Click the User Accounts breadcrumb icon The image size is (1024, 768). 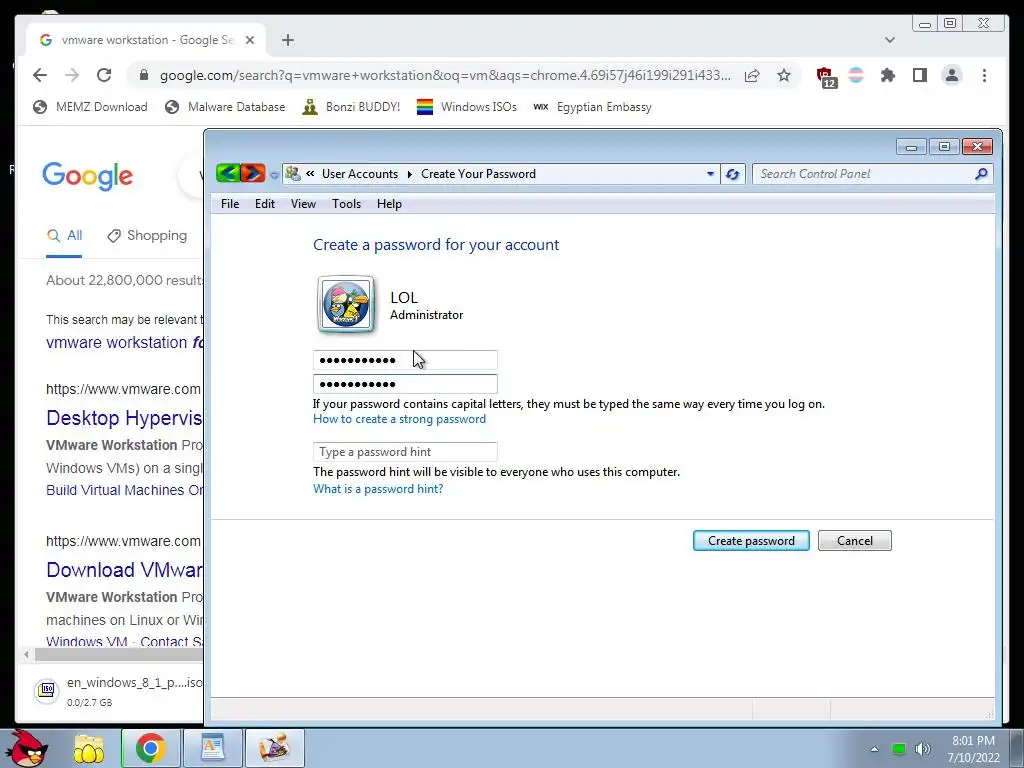(x=293, y=174)
